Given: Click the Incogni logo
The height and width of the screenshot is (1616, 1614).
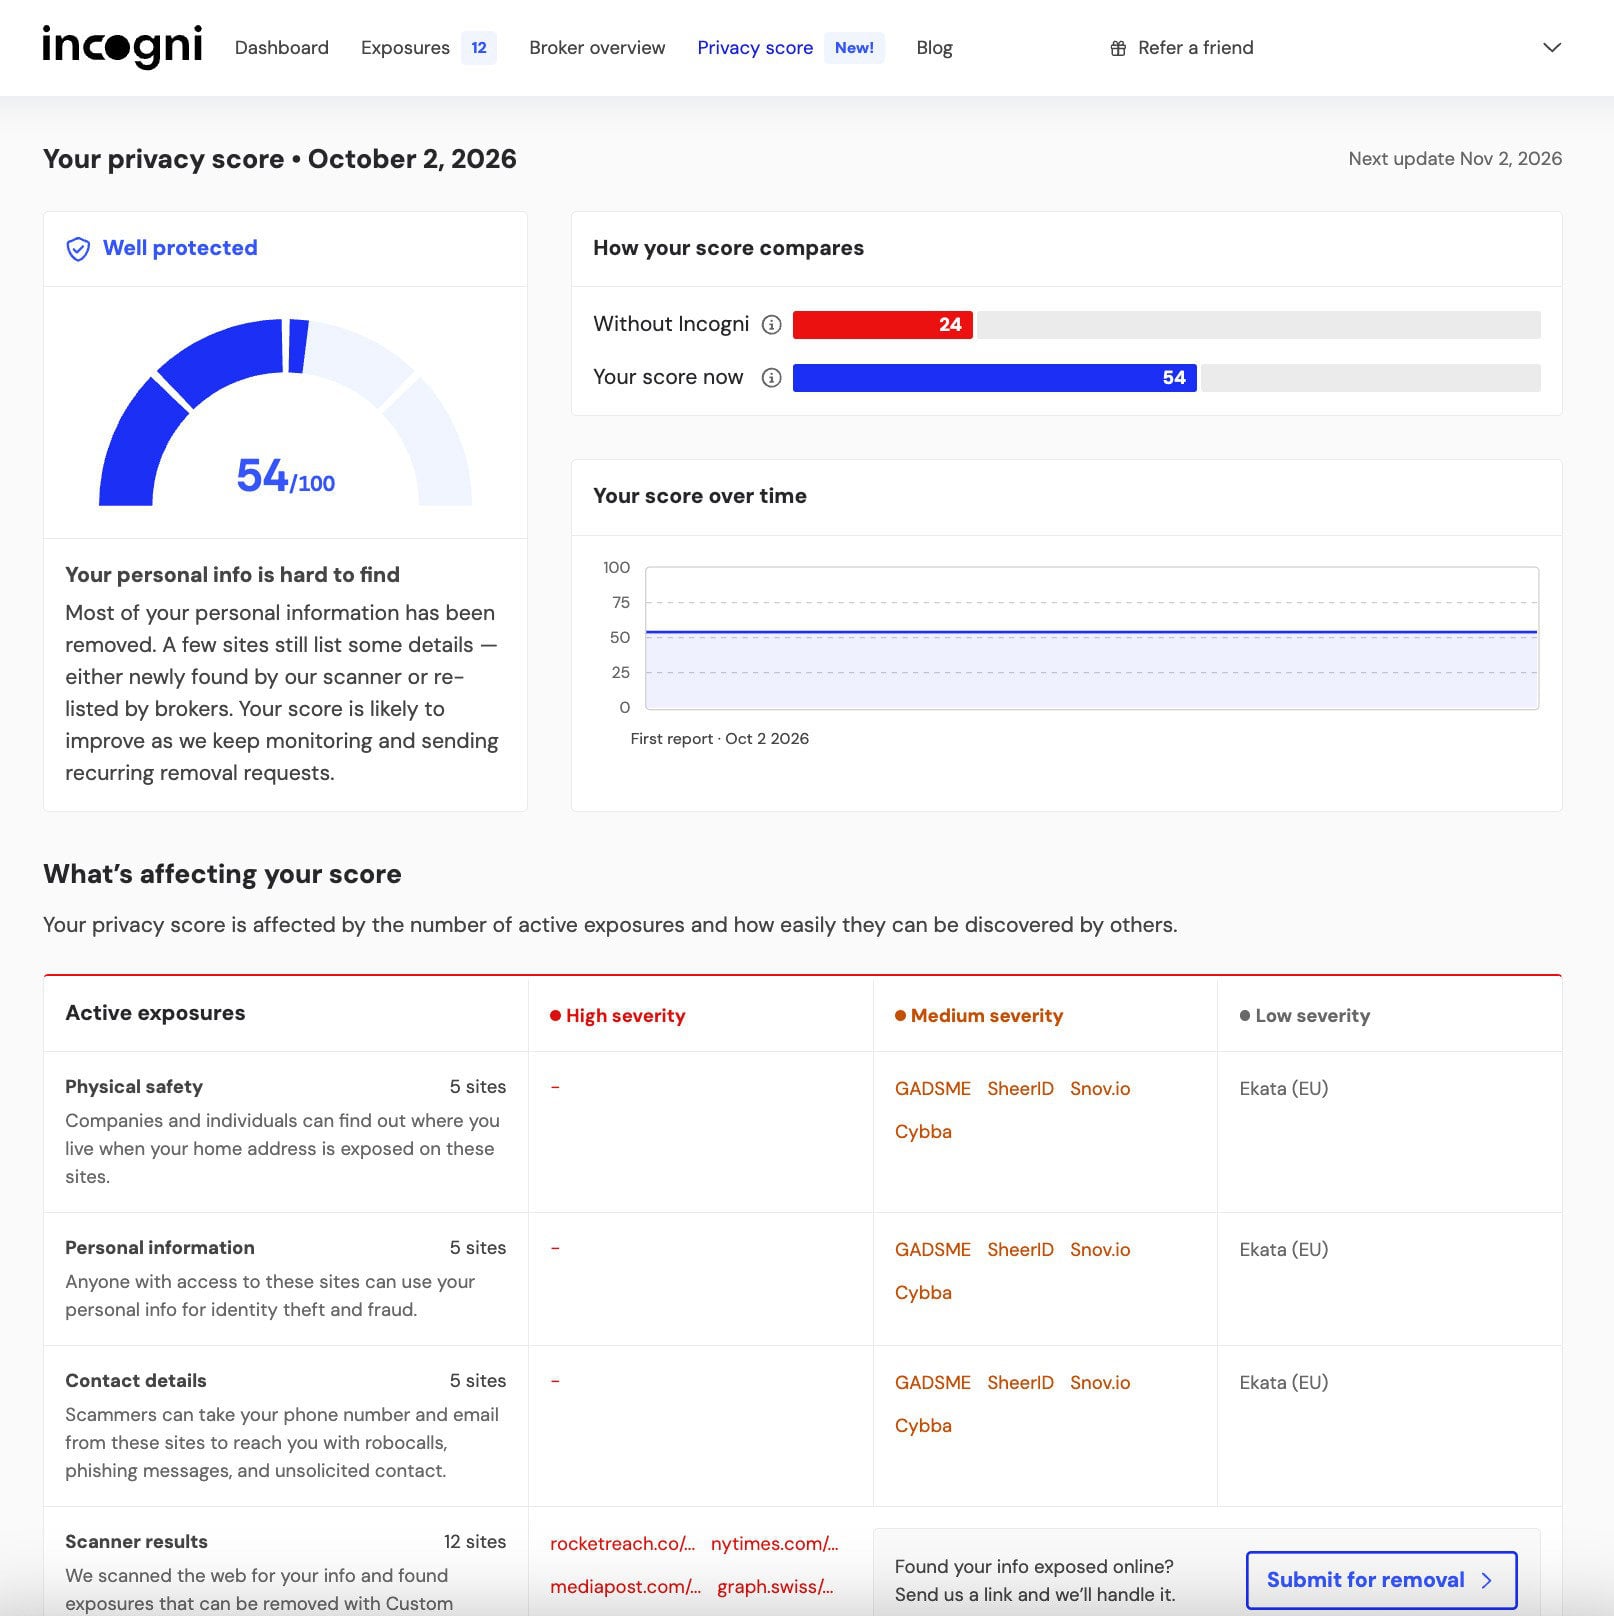Looking at the screenshot, I should click(122, 47).
